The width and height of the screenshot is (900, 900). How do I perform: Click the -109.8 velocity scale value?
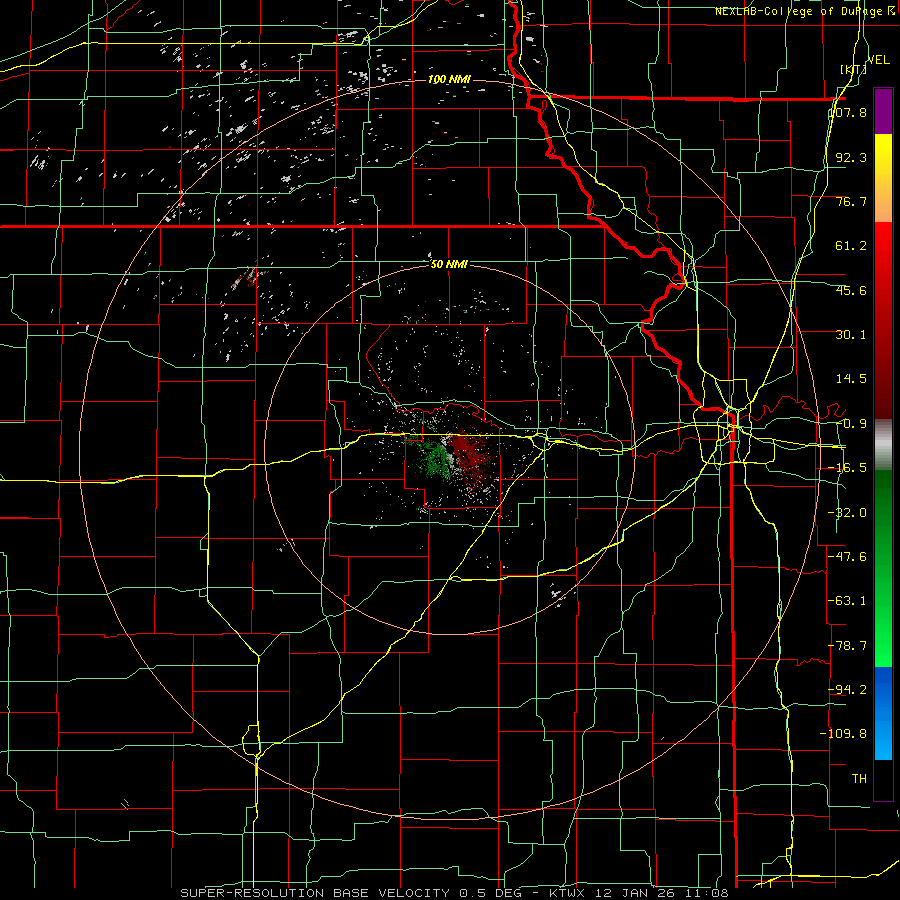844,734
